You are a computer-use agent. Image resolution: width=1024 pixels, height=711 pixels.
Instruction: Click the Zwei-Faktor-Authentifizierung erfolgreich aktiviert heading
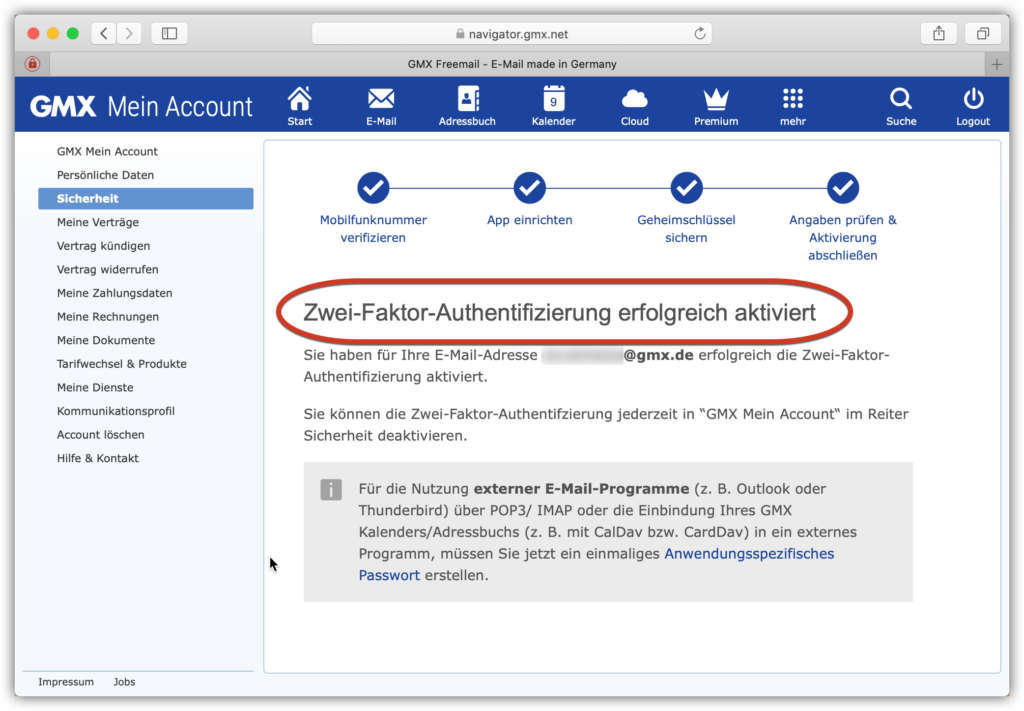tap(560, 313)
